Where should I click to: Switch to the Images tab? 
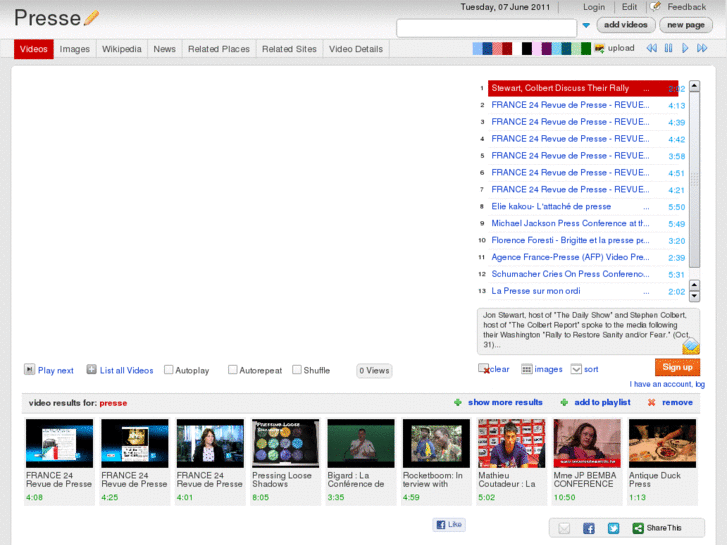coord(75,49)
